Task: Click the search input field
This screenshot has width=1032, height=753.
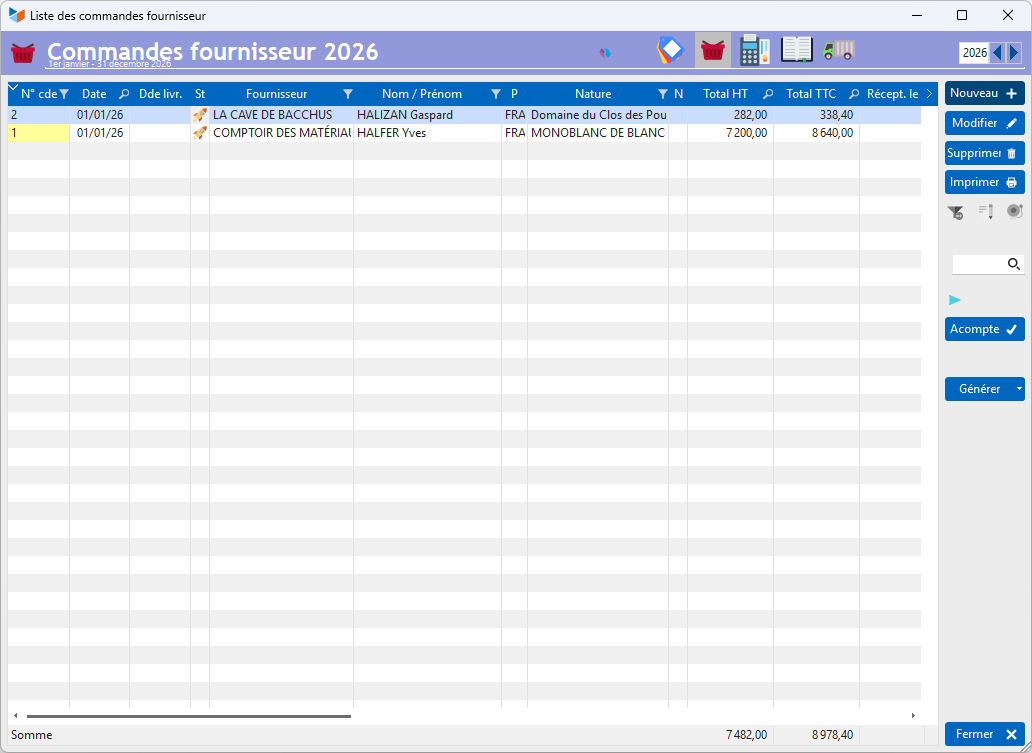Action: pyautogui.click(x=978, y=264)
